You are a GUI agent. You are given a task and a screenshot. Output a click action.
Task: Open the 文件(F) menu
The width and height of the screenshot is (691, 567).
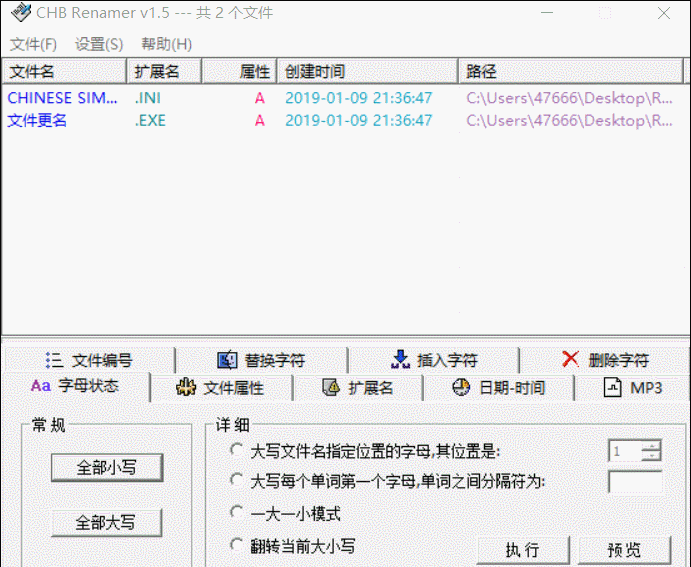(x=33, y=44)
